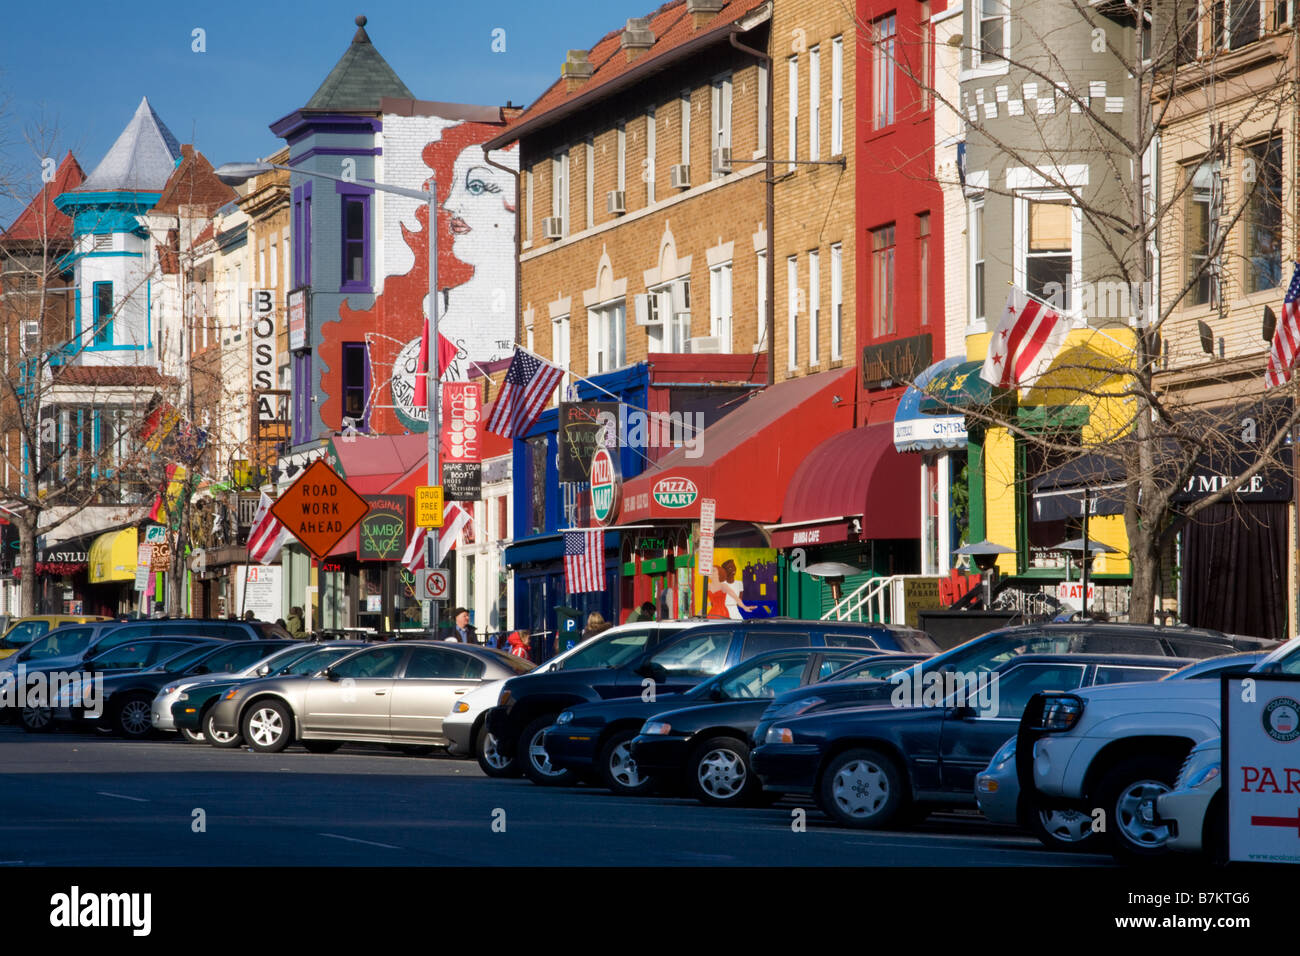Image resolution: width=1300 pixels, height=956 pixels.
Task: Click the vertical "BOSSA" sign
Action: 264,355
